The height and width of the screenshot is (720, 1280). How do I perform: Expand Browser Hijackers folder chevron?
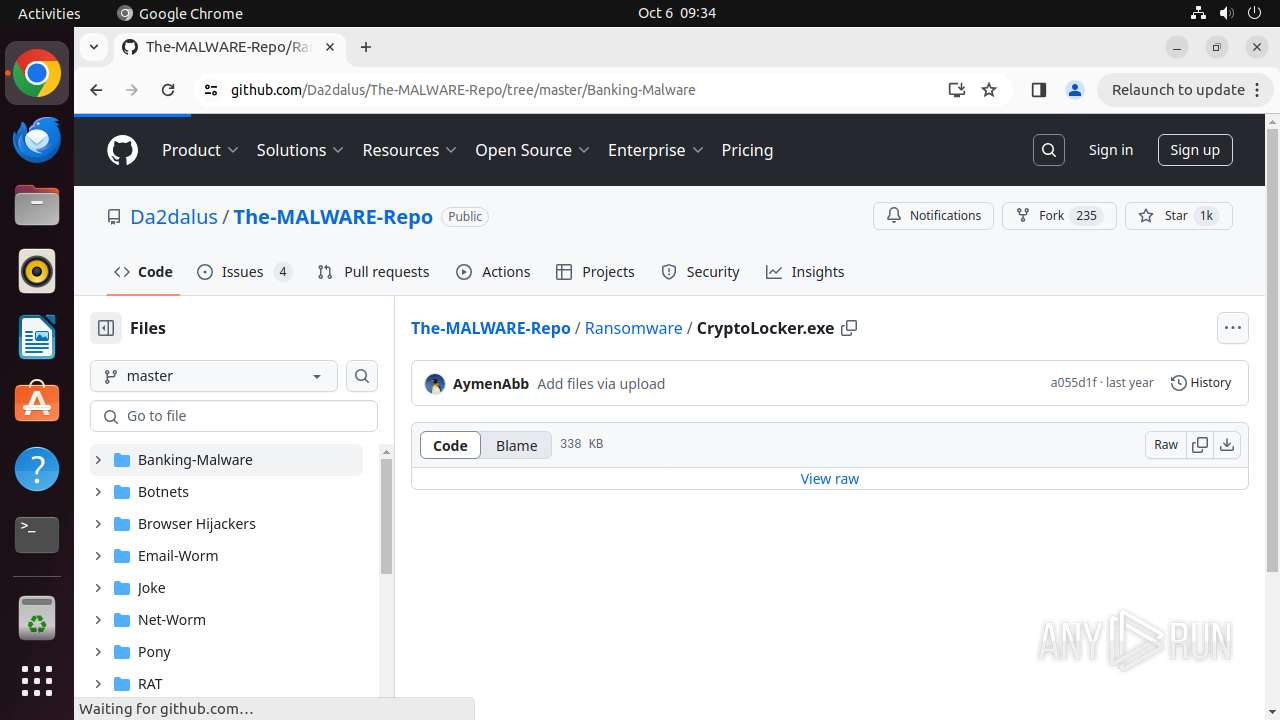click(98, 524)
